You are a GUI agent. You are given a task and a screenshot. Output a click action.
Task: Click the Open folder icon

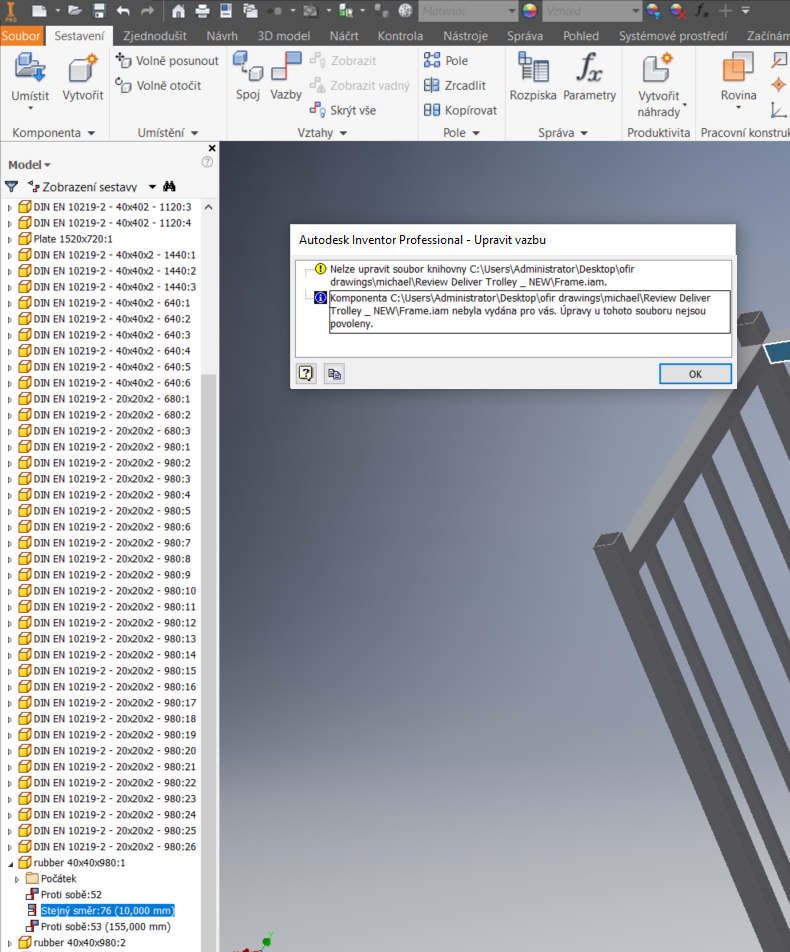[74, 10]
